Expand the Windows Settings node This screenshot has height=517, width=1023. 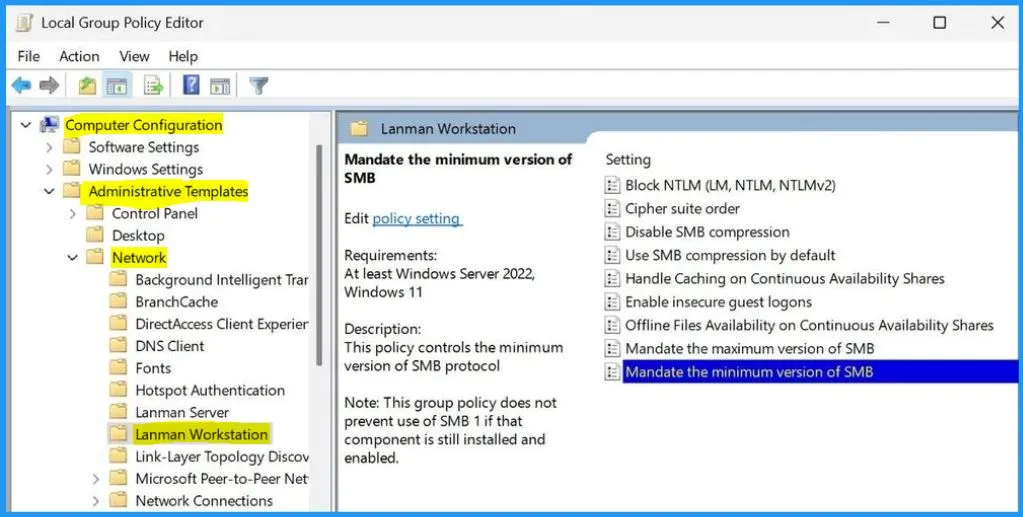click(x=50, y=170)
